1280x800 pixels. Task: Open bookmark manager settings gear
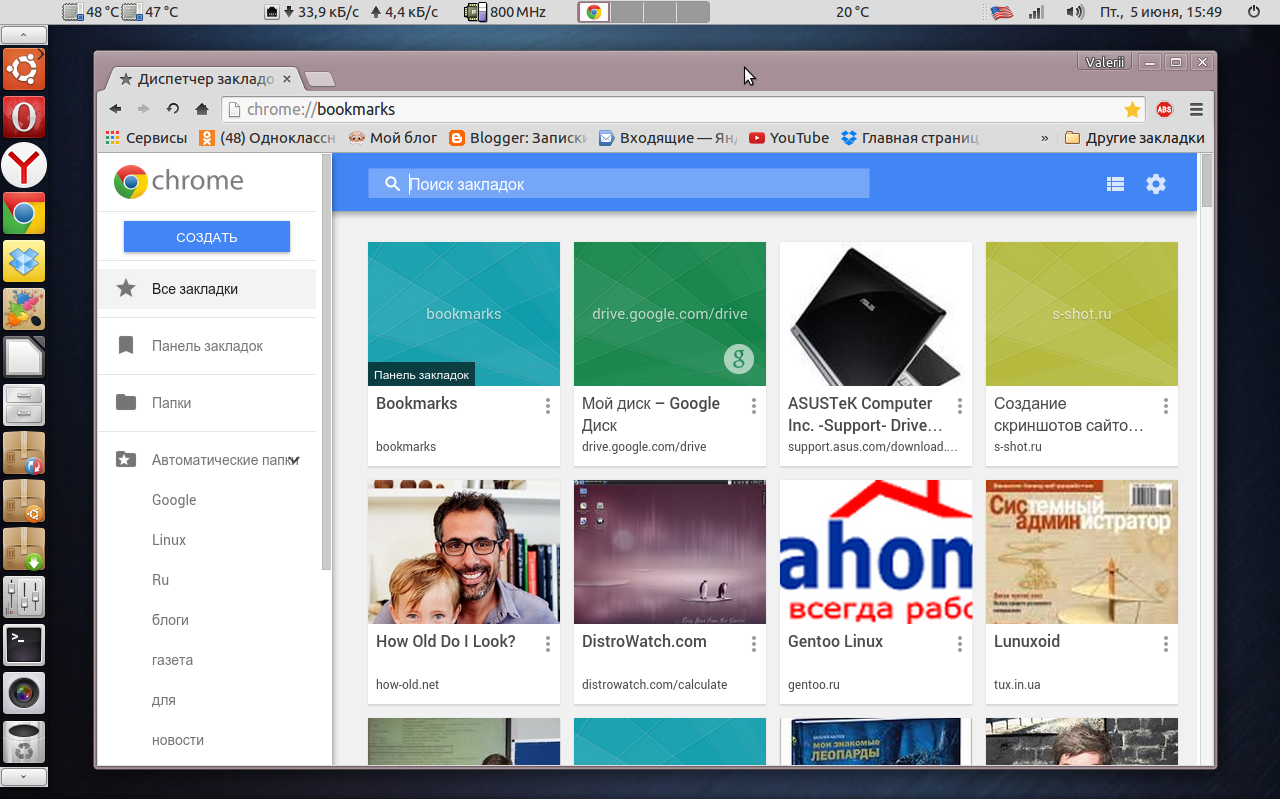[1156, 184]
